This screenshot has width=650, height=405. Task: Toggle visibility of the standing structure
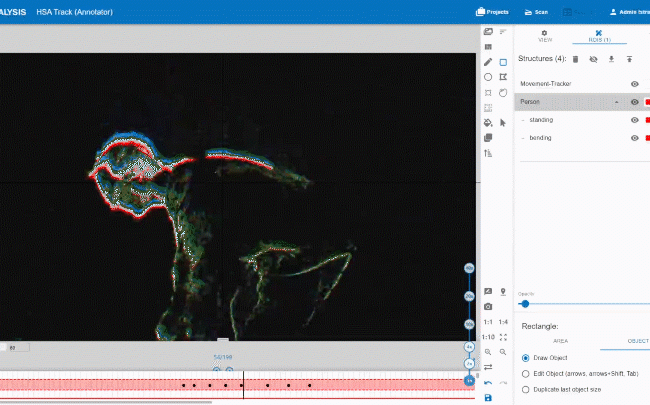point(634,120)
